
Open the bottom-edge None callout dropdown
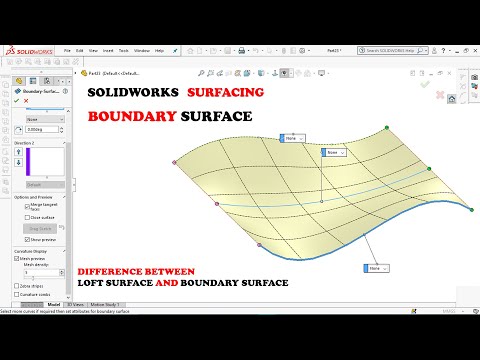(376, 268)
